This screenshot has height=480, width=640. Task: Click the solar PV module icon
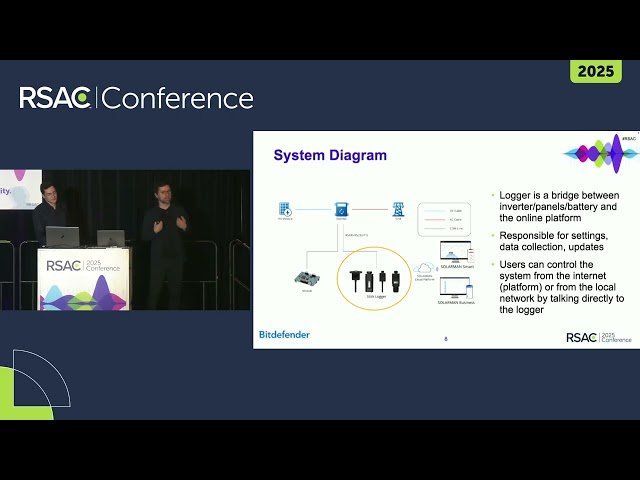[284, 210]
